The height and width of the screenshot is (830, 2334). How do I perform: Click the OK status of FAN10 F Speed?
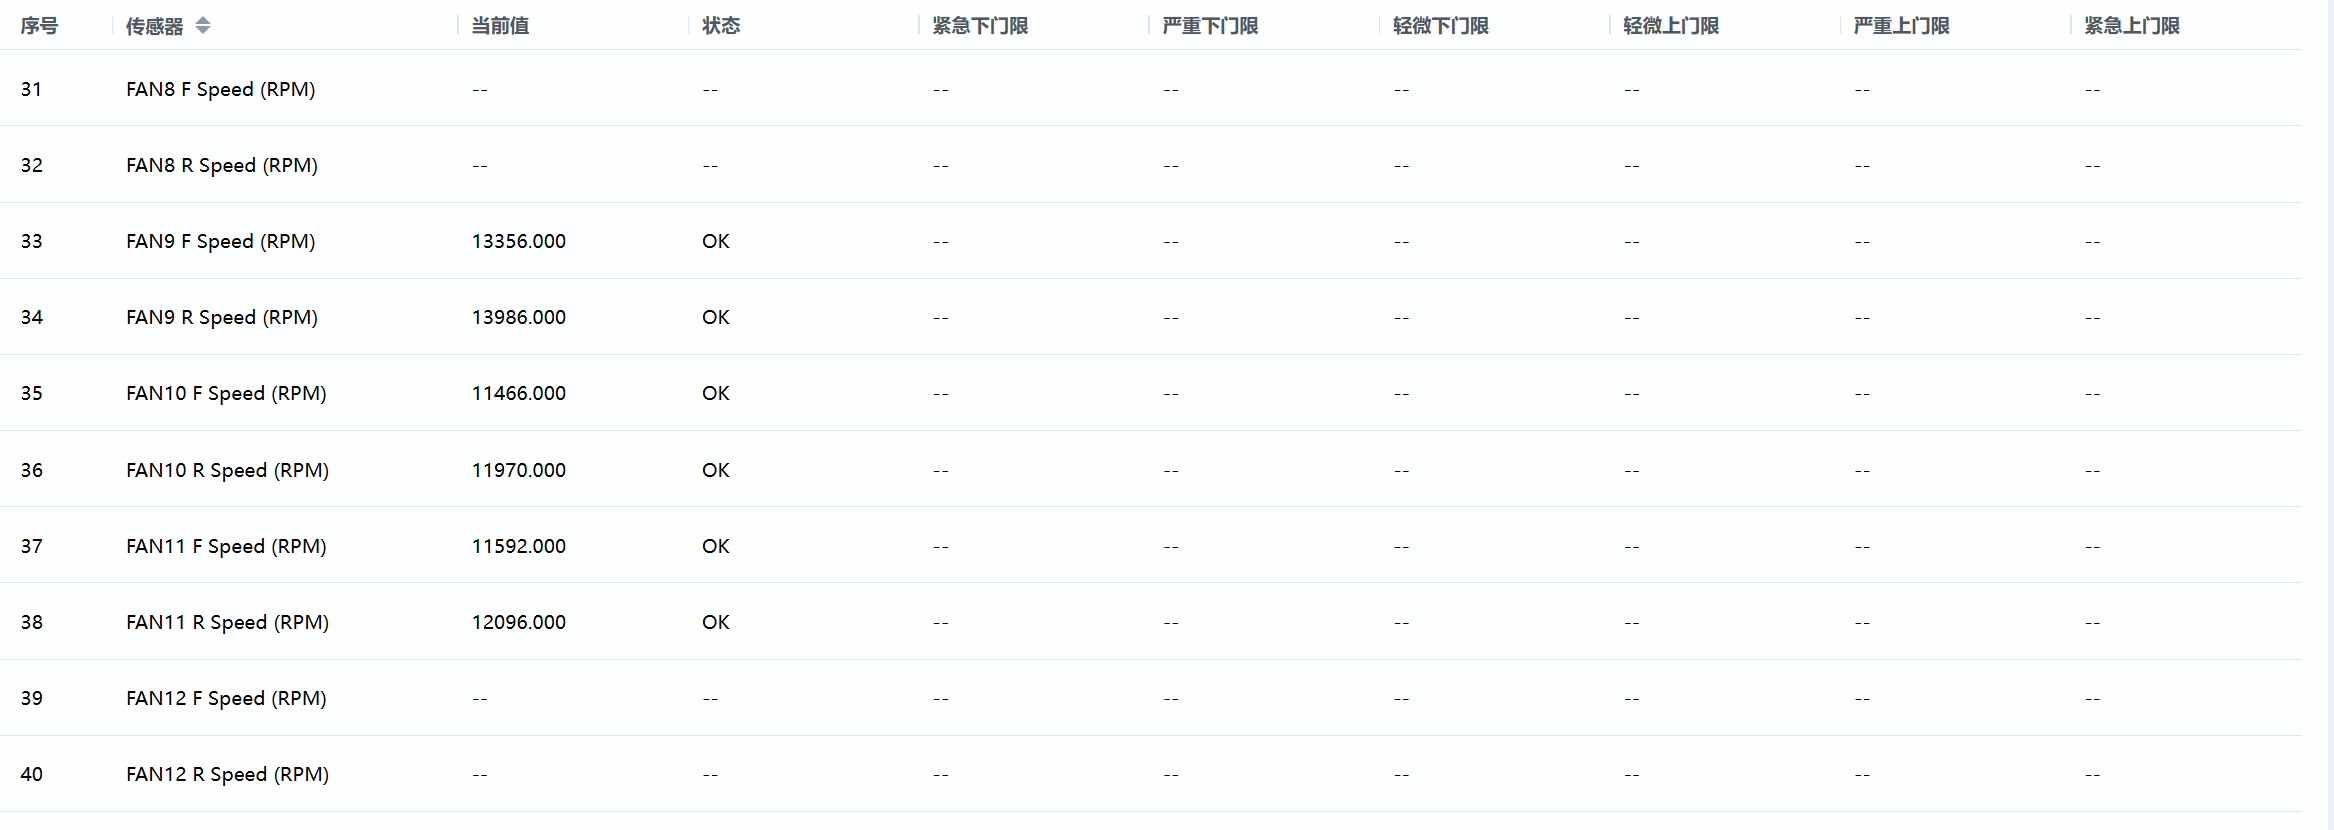(x=716, y=393)
